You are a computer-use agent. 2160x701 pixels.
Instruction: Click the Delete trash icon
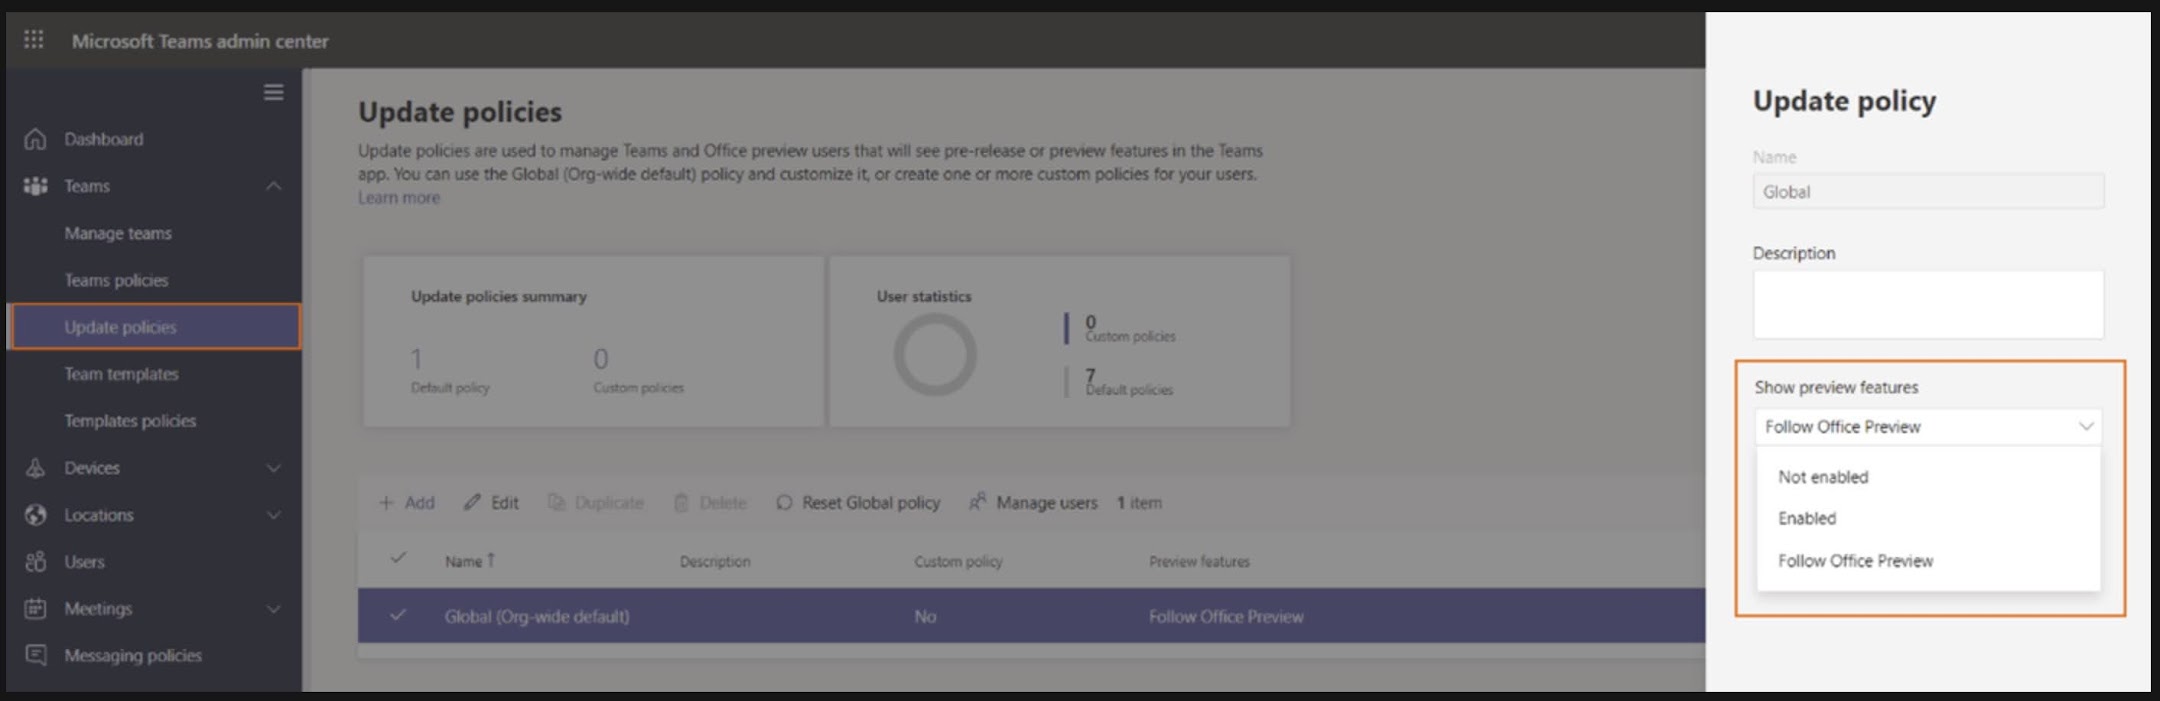pyautogui.click(x=681, y=502)
